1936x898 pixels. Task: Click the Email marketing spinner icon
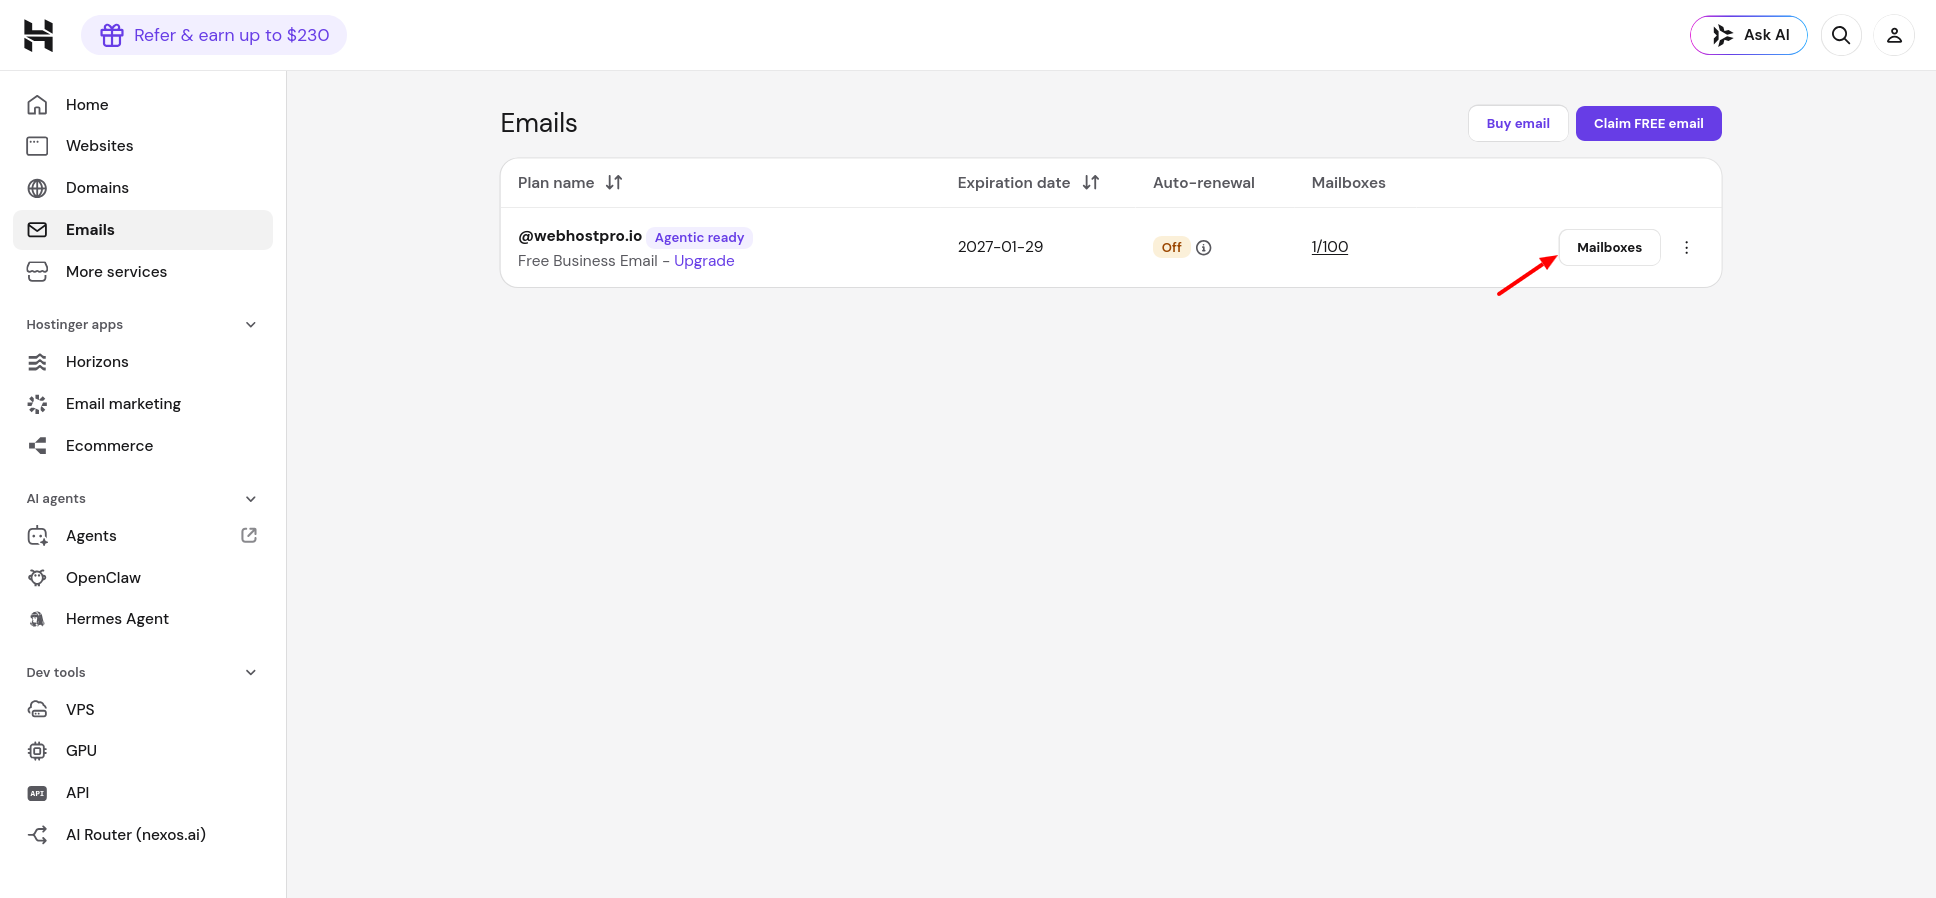point(37,404)
